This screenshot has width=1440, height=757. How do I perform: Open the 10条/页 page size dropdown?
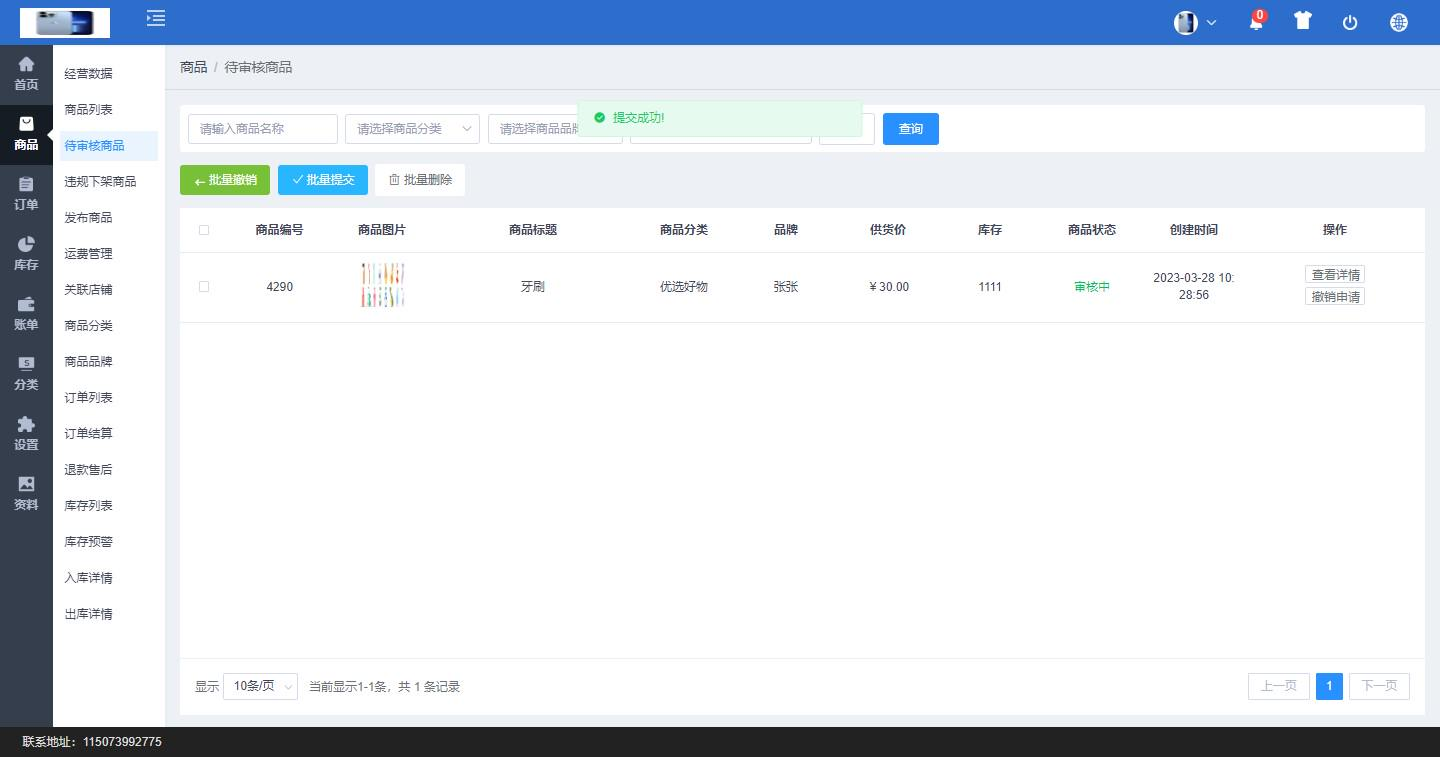pos(260,686)
